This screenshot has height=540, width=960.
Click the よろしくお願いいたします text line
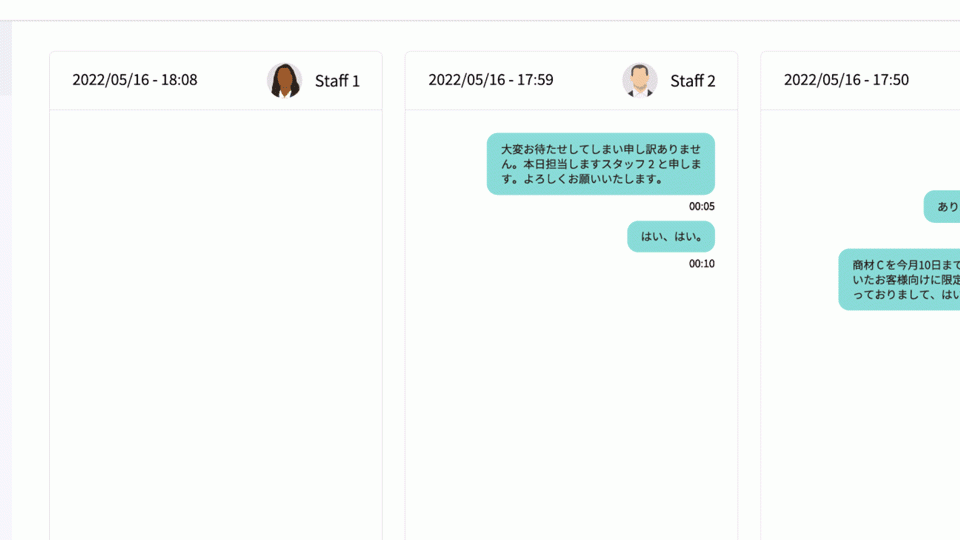click(582, 179)
